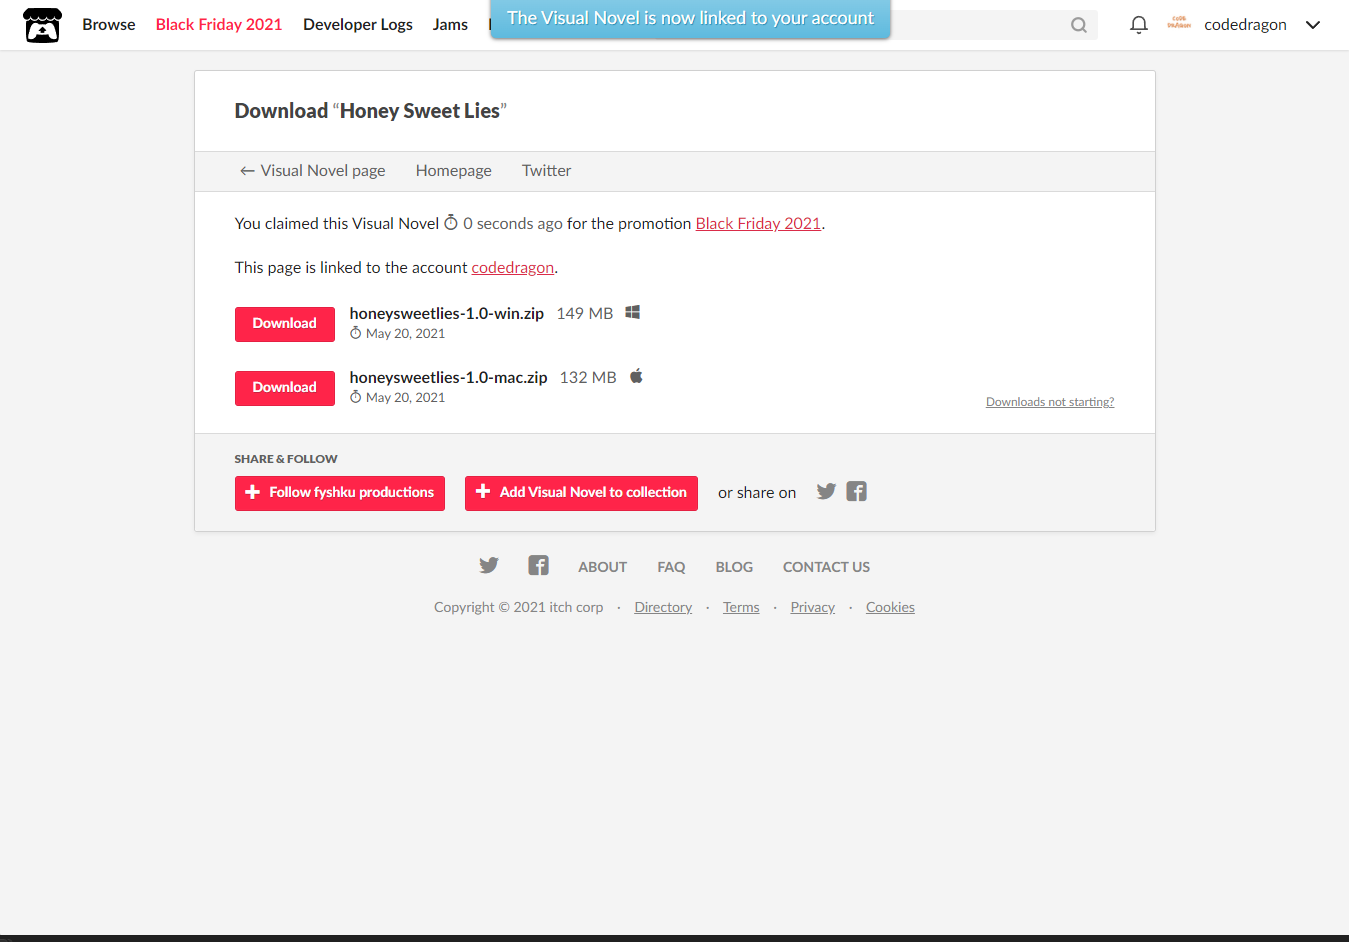1349x942 pixels.
Task: Click the search magnifier icon
Action: pos(1079,25)
